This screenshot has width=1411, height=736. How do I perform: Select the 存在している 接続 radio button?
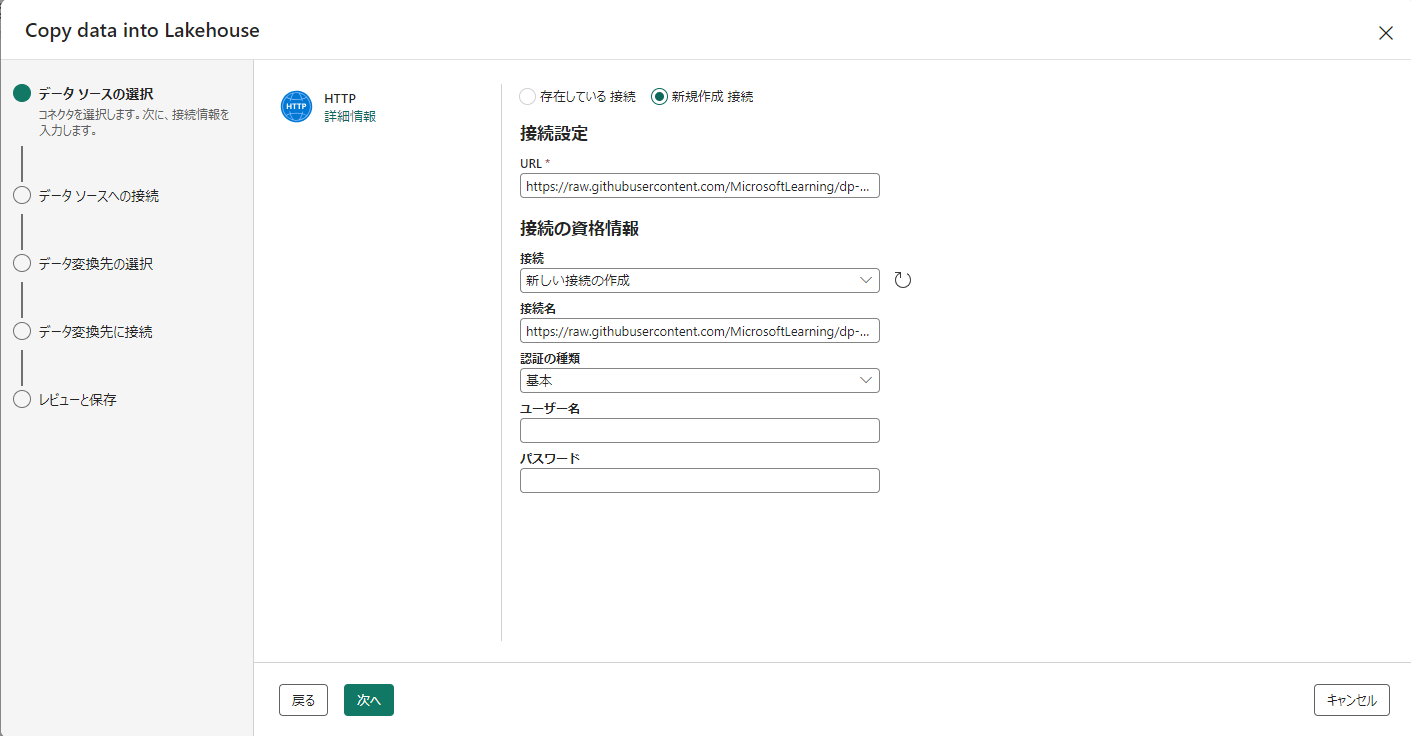pos(528,97)
